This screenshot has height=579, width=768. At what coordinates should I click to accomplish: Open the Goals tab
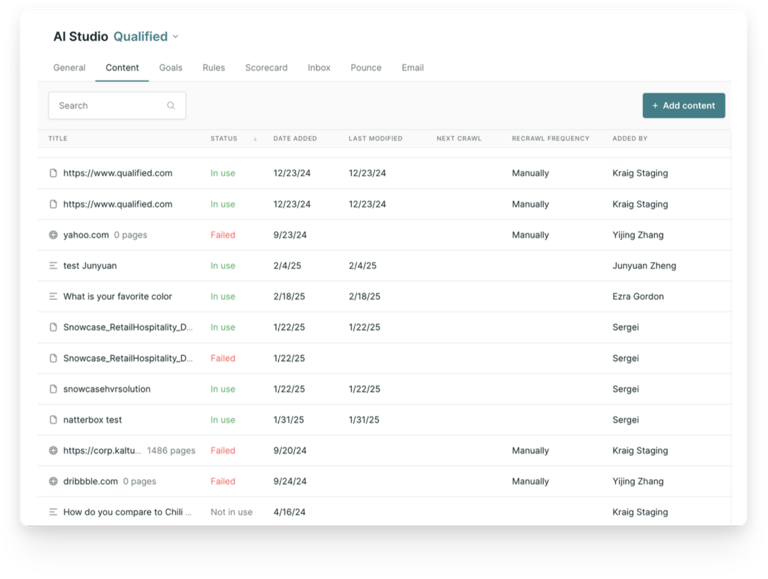coord(170,68)
